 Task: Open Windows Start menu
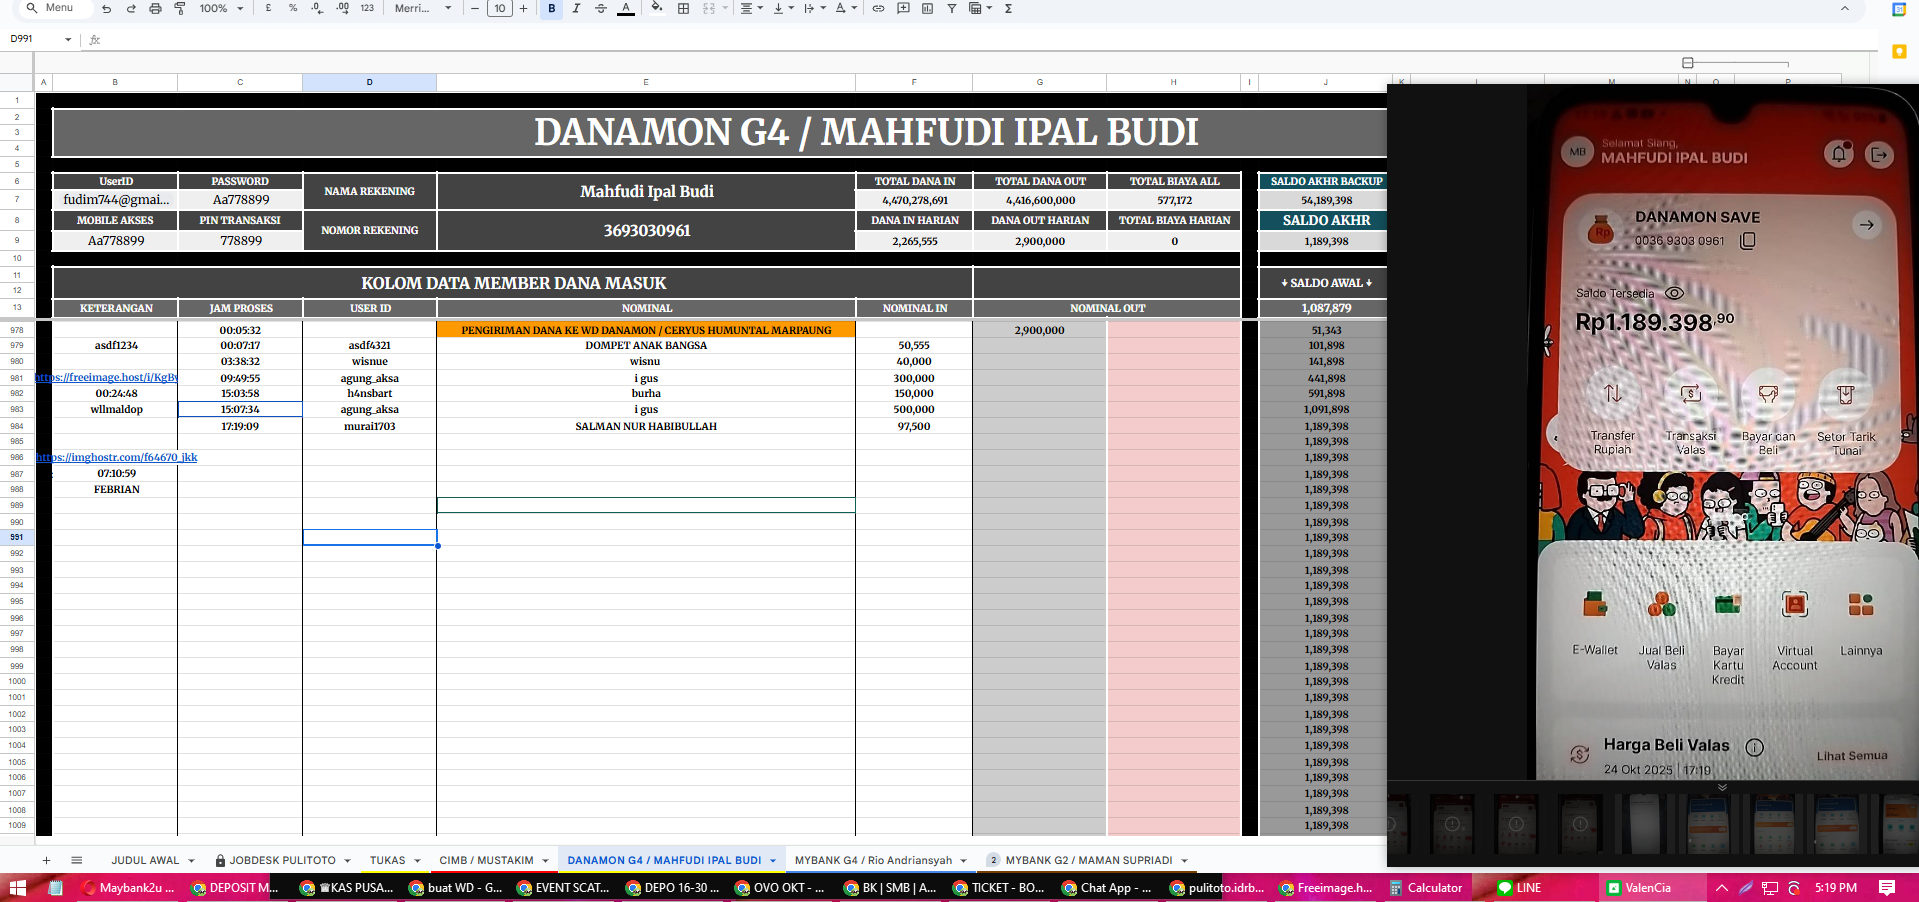(17, 887)
